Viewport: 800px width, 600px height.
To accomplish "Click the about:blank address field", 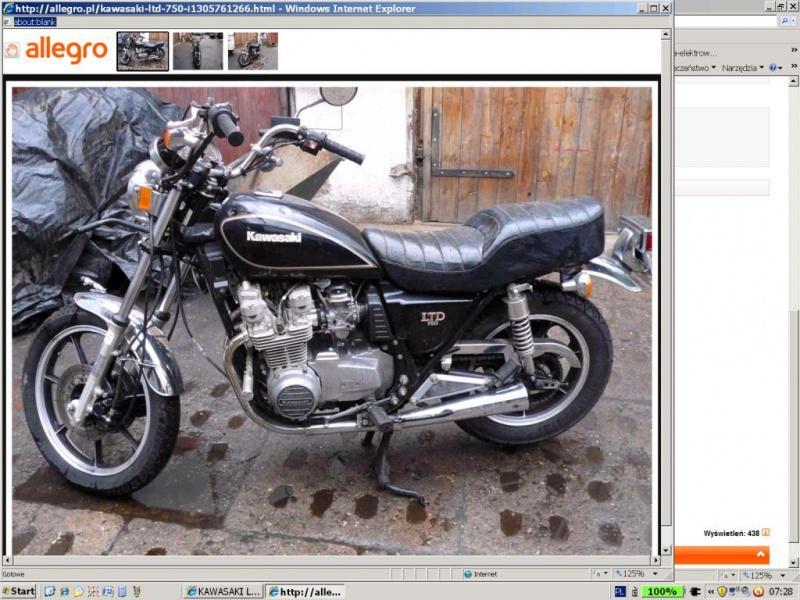I will pos(35,22).
